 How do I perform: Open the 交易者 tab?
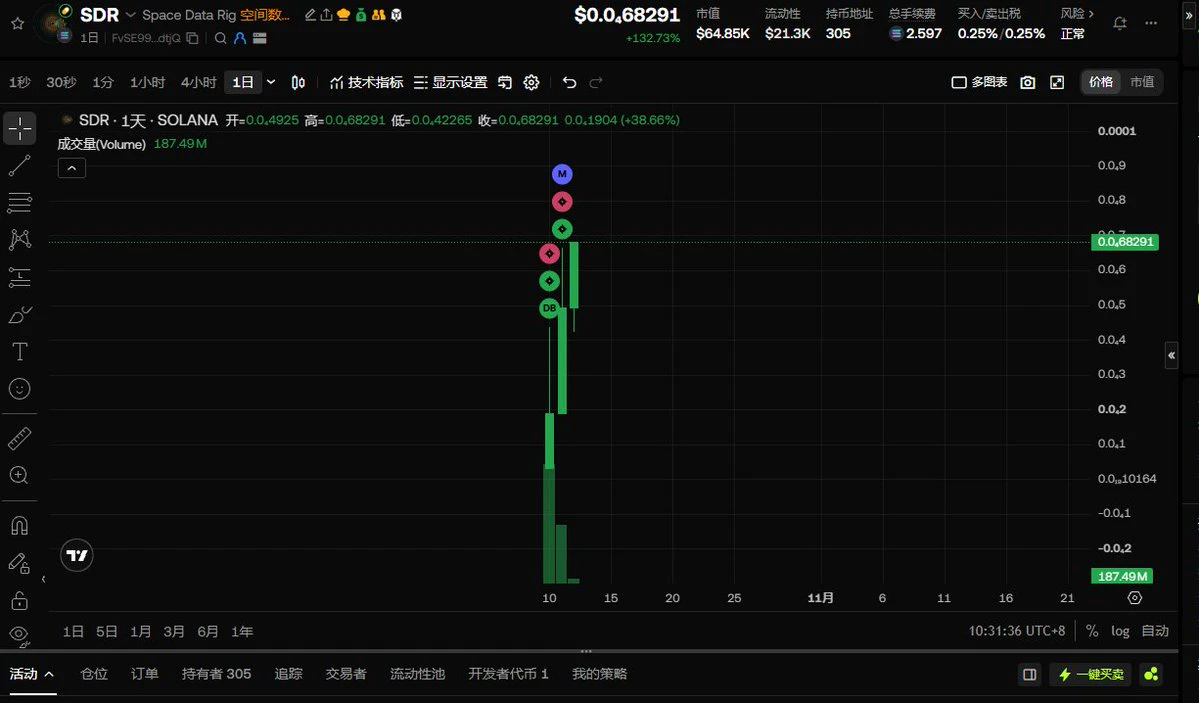[346, 674]
